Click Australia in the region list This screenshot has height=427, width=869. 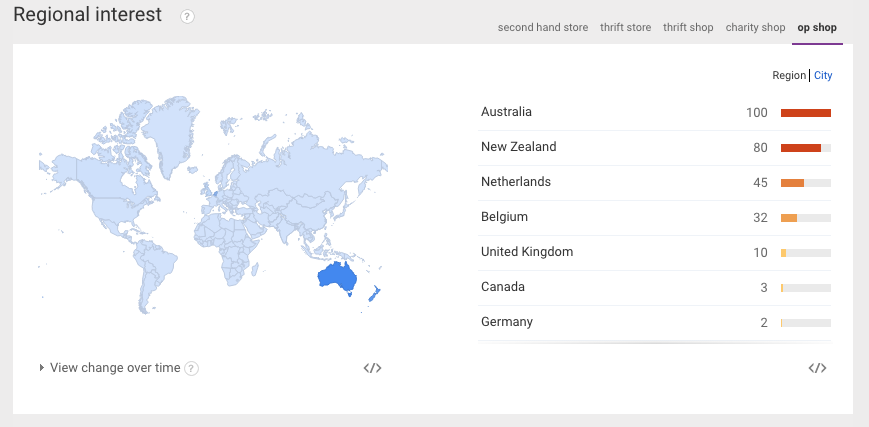506,112
